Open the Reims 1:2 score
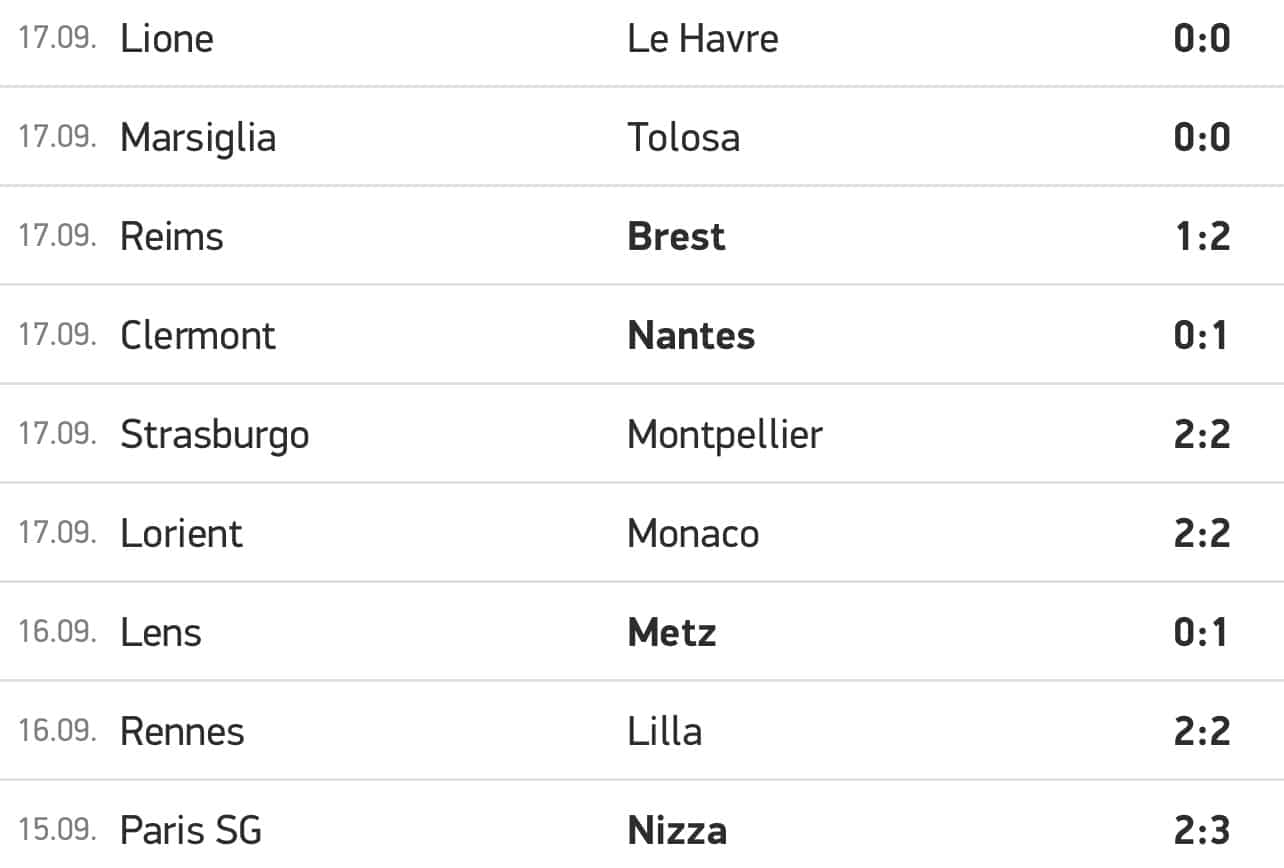This screenshot has width=1284, height=868. 1202,237
